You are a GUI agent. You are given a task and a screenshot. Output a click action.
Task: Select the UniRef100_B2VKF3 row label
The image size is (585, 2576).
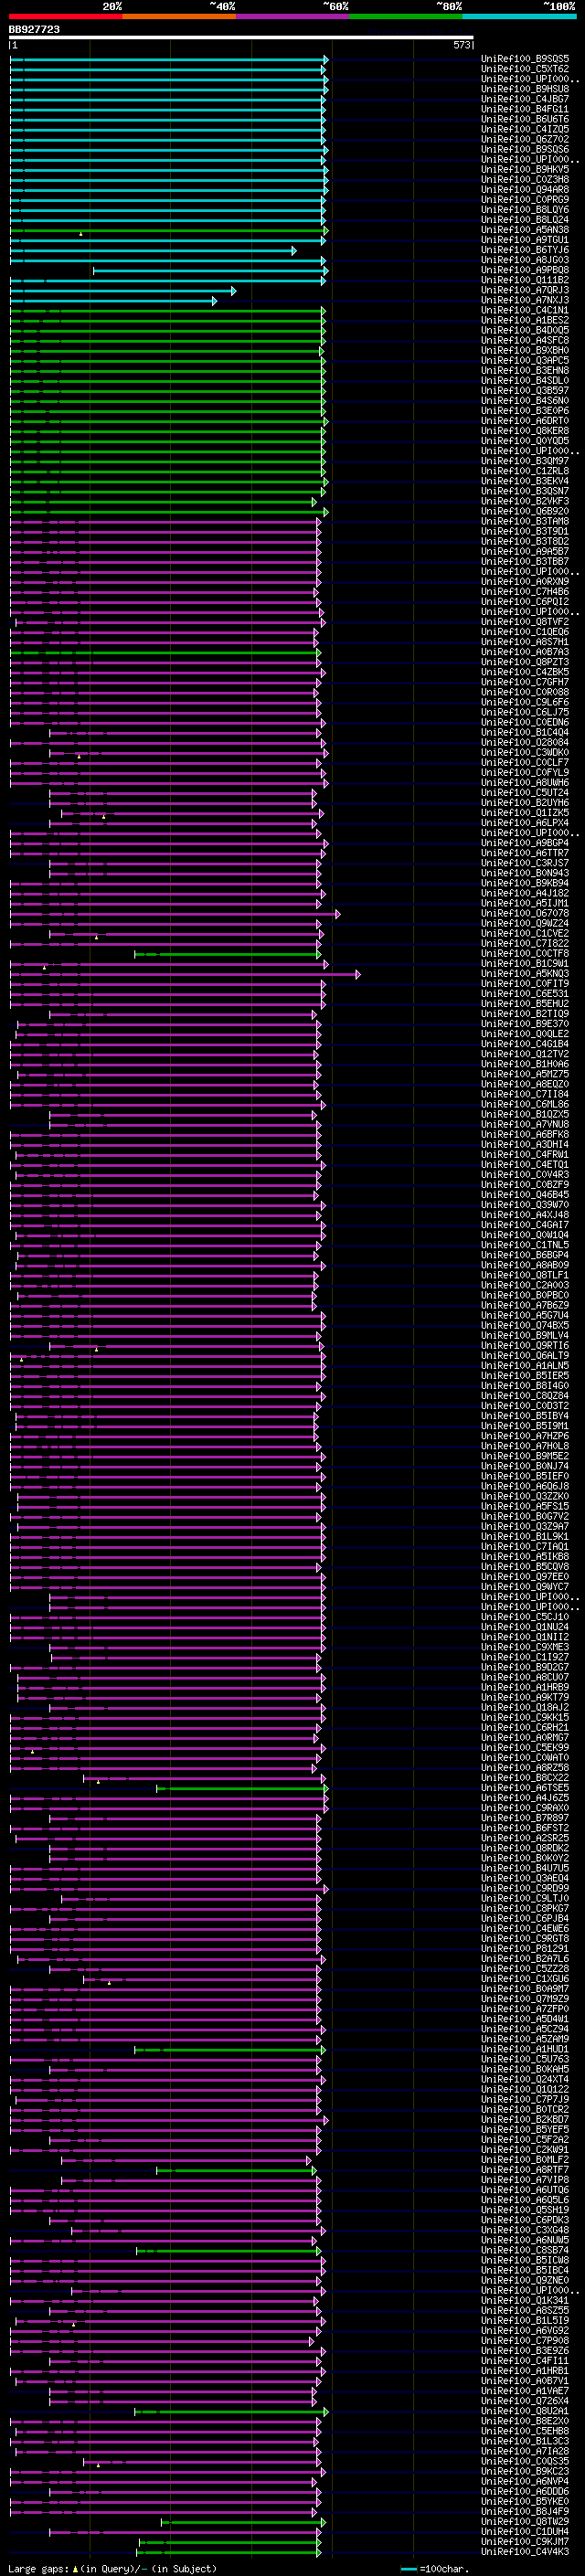click(x=525, y=501)
